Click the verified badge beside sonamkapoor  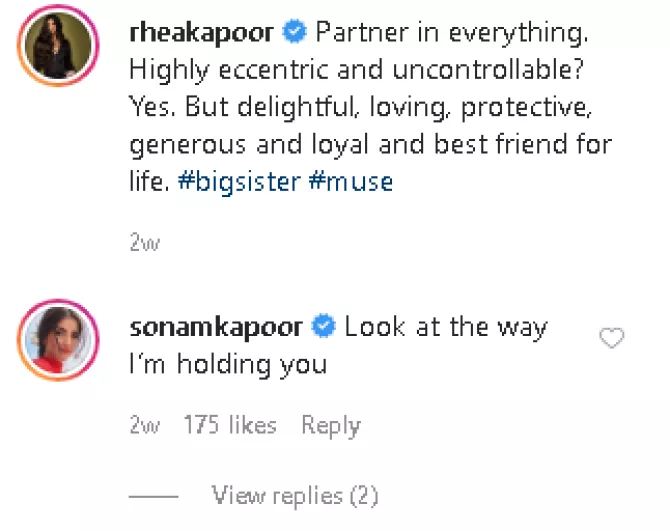[x=324, y=326]
